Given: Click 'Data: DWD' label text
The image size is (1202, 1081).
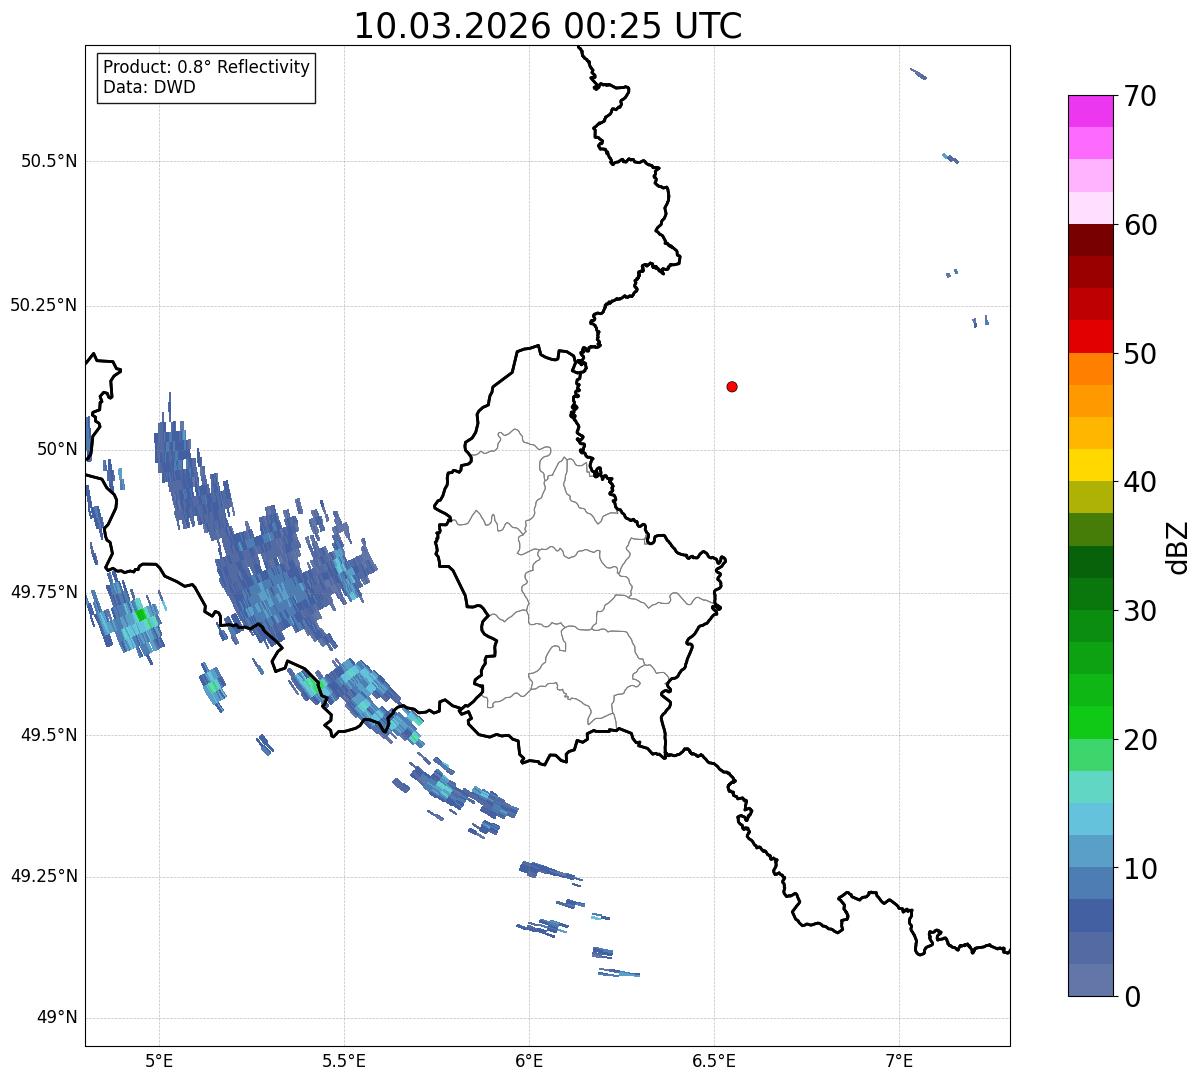Looking at the screenshot, I should click(150, 87).
